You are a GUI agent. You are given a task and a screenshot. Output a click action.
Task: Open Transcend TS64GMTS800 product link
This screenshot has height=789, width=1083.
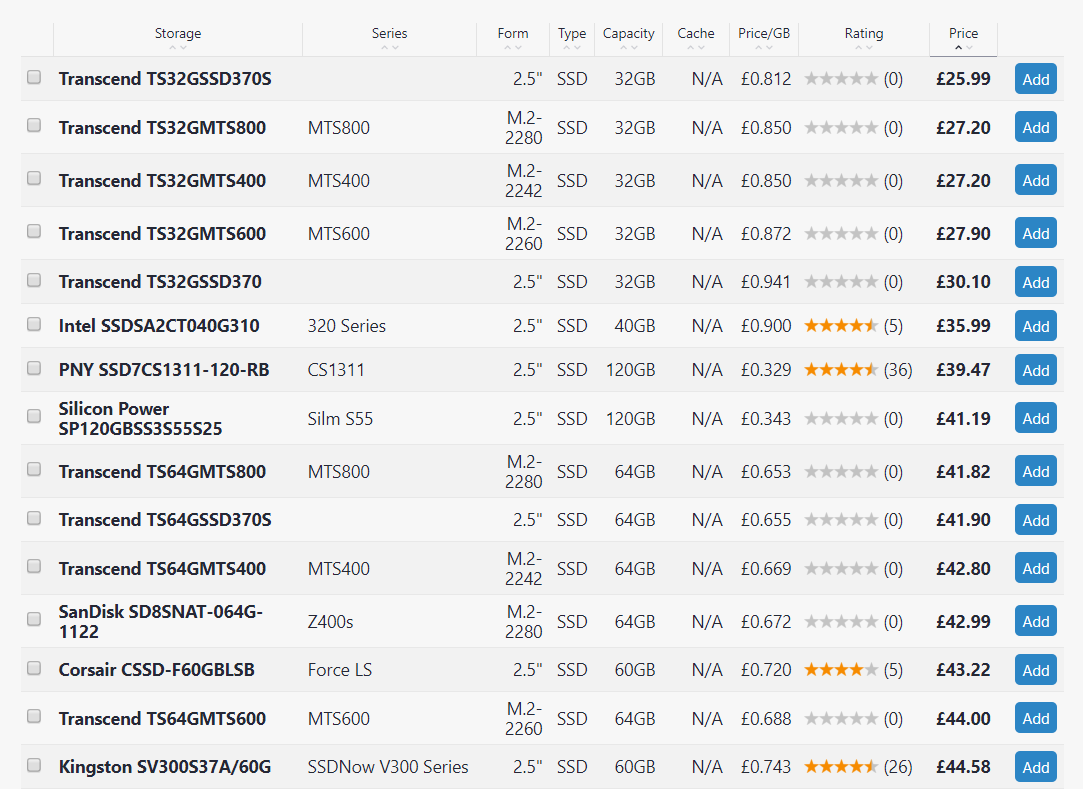click(x=162, y=471)
